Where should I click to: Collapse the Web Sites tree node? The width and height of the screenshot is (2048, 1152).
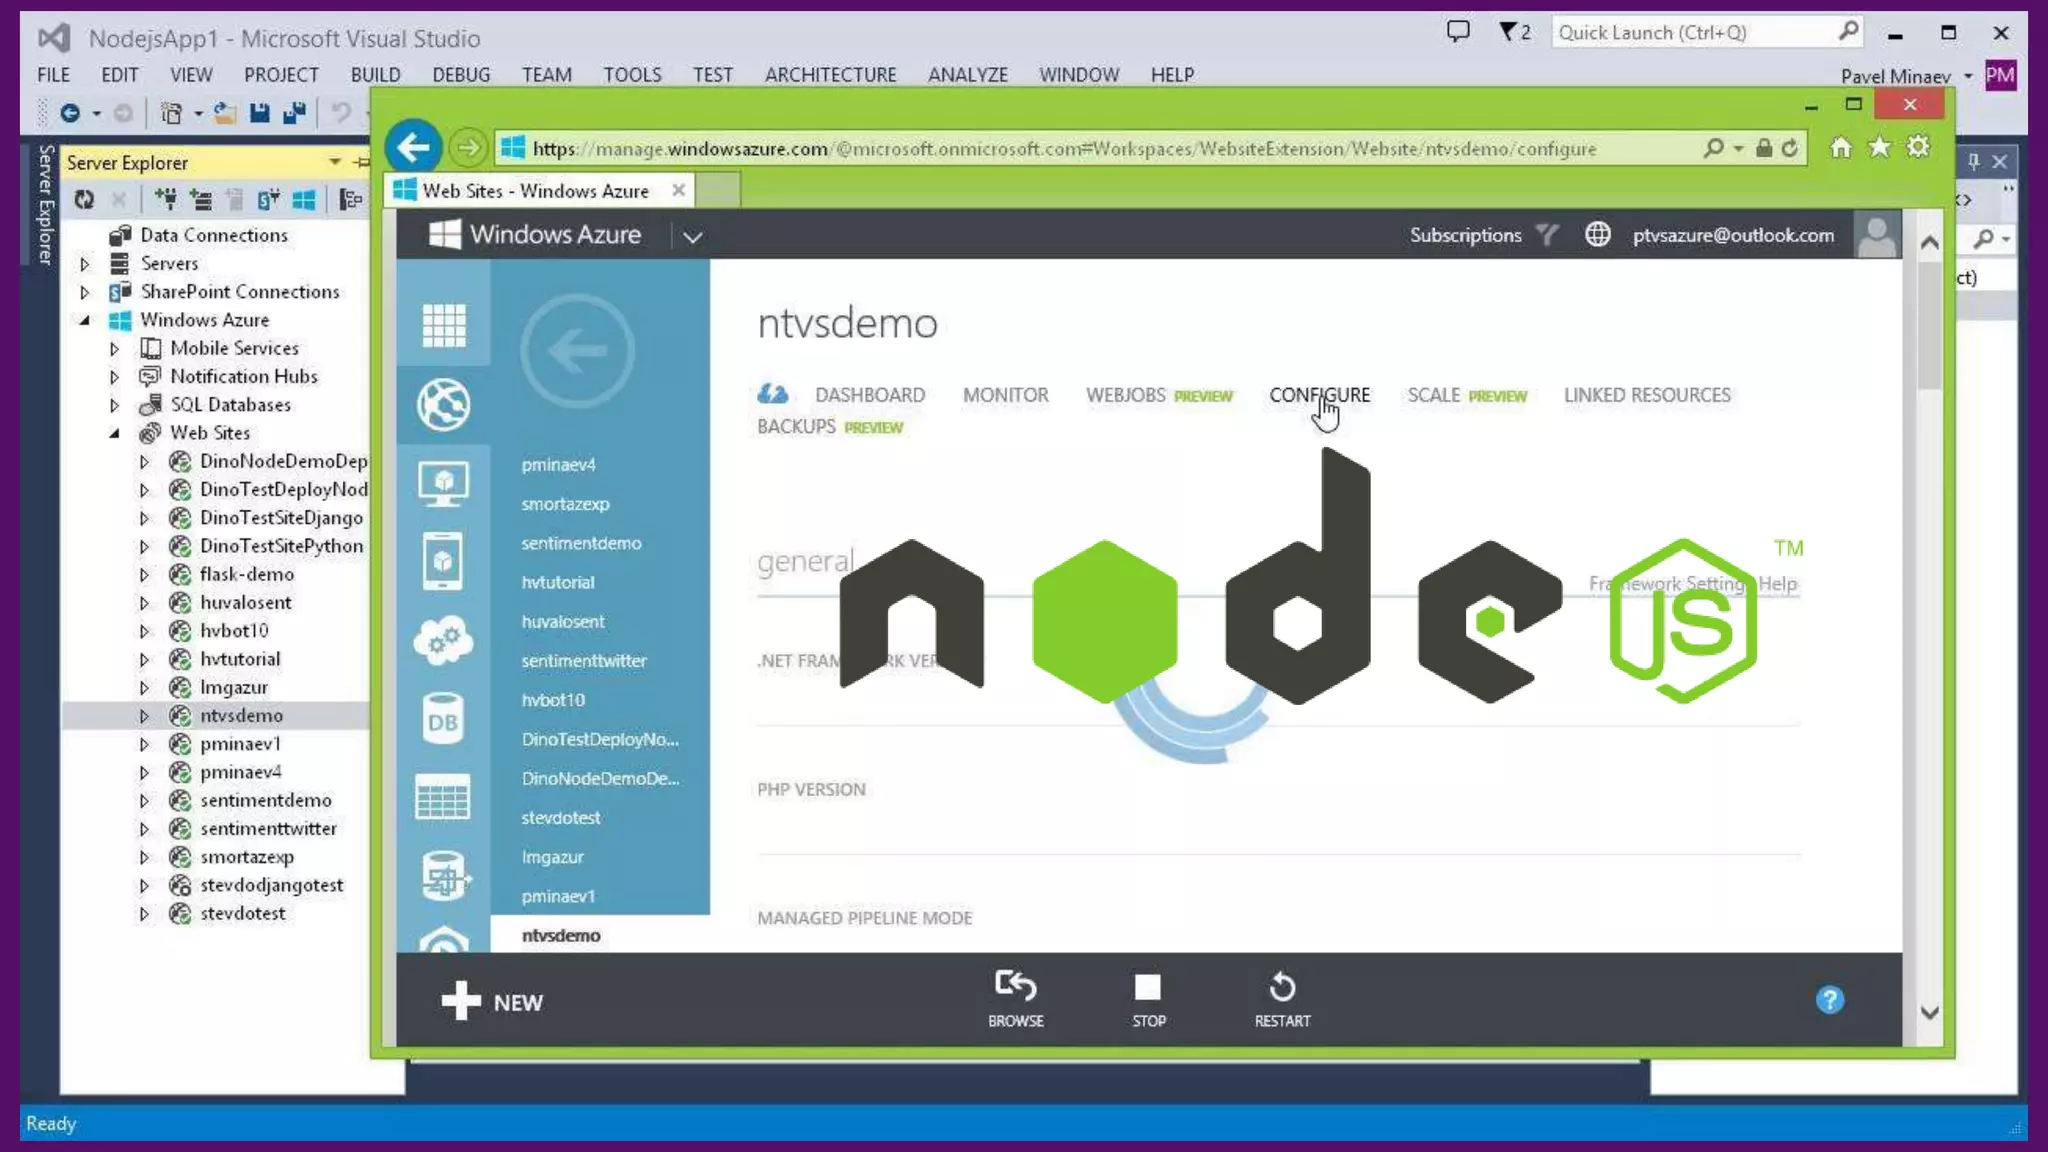tap(114, 433)
